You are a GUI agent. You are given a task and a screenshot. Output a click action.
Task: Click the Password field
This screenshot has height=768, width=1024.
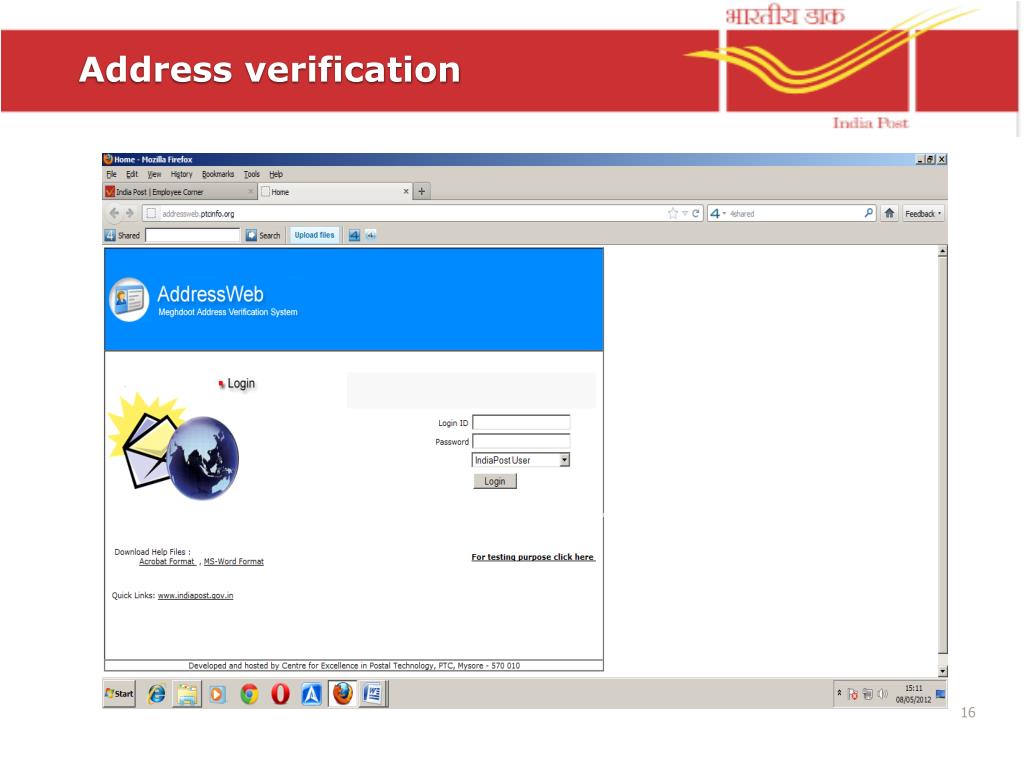pyautogui.click(x=521, y=441)
